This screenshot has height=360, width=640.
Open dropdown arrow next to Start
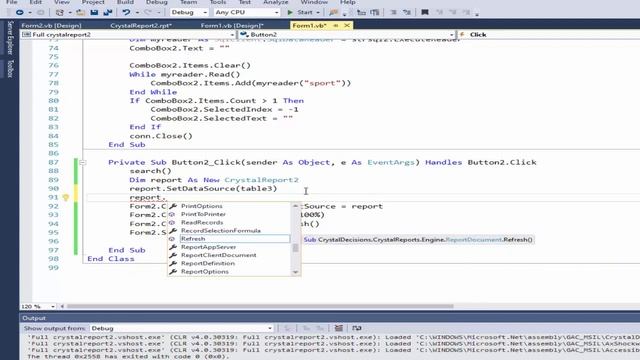pyautogui.click(x=318, y=12)
